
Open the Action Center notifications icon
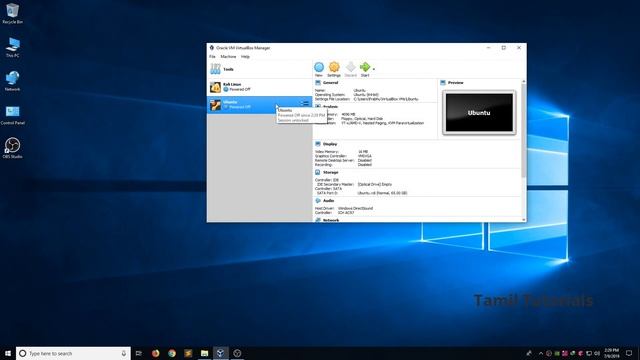629,353
